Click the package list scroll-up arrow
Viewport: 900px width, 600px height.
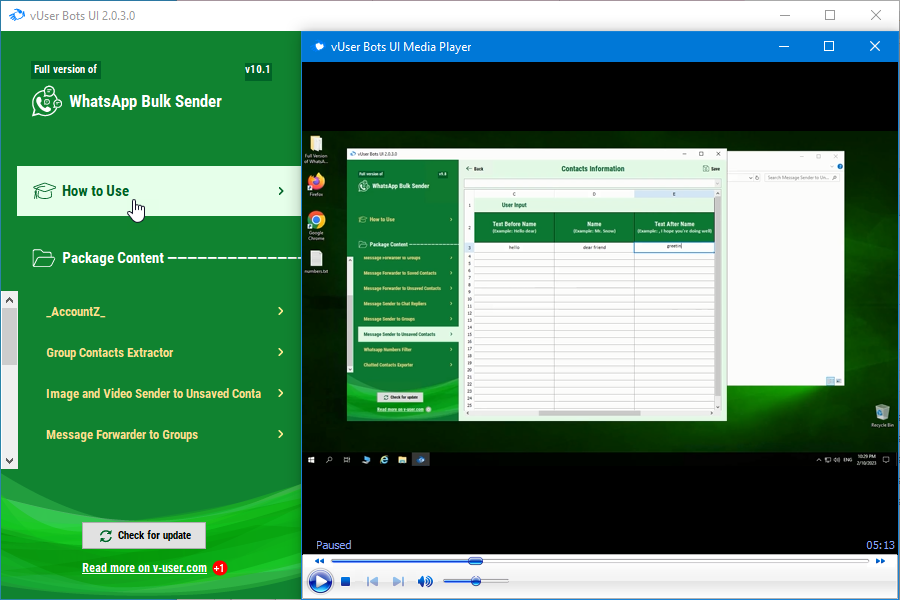click(x=9, y=300)
